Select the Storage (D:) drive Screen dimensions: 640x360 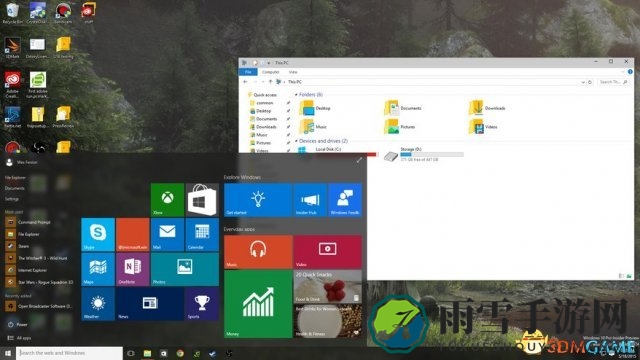tap(424, 155)
